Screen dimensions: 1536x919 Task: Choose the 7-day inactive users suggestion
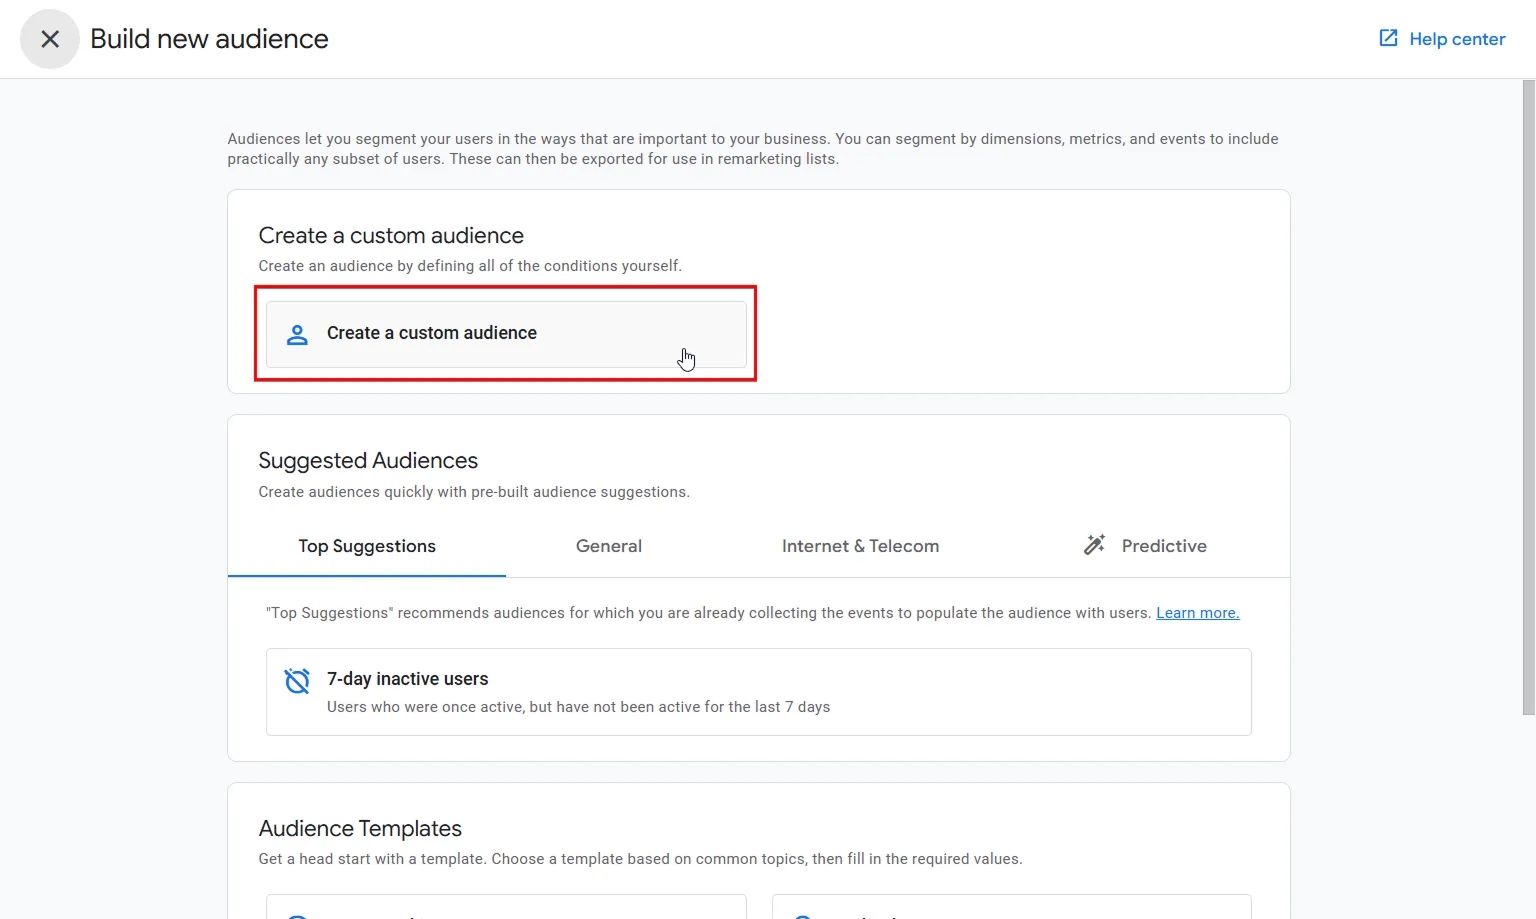point(759,692)
